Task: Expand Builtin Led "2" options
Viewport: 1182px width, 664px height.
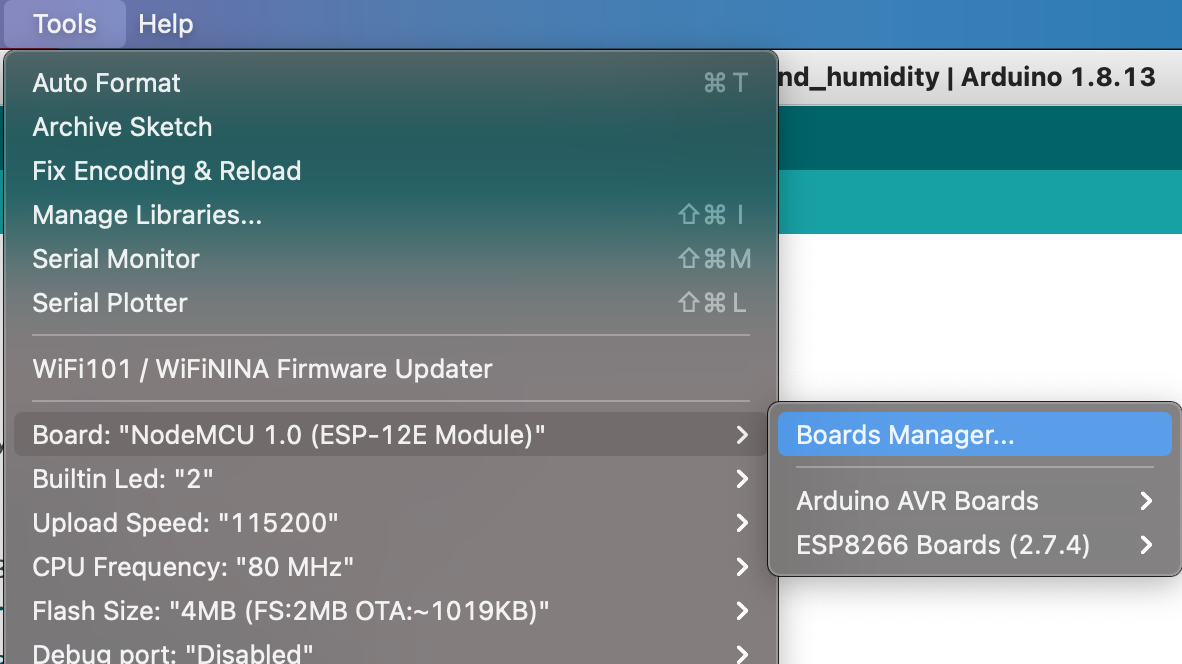Action: tap(123, 479)
